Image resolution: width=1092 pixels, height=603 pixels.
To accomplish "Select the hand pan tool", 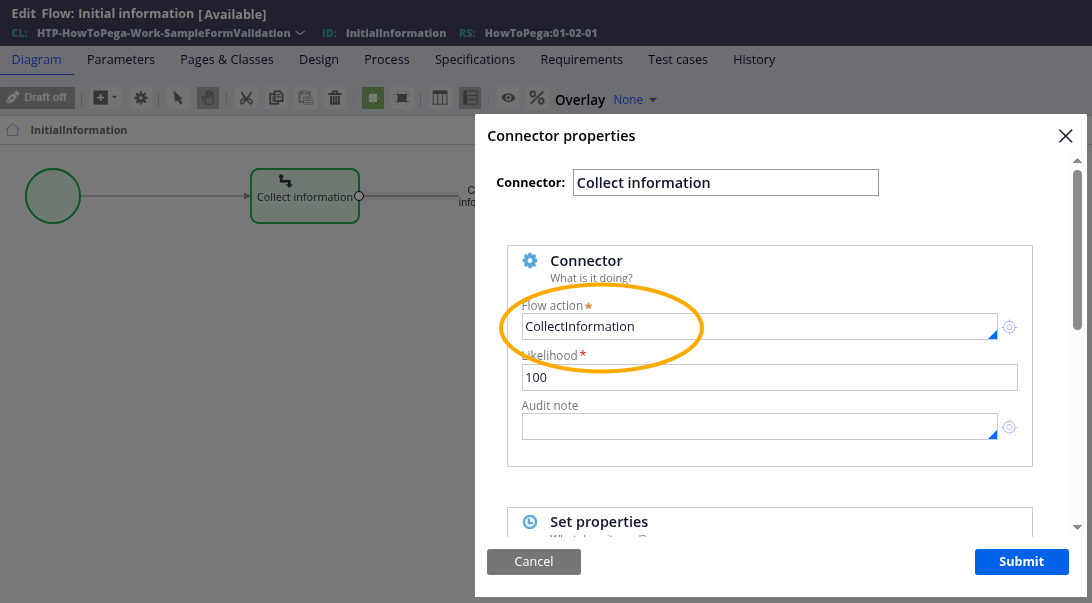I will pyautogui.click(x=207, y=98).
